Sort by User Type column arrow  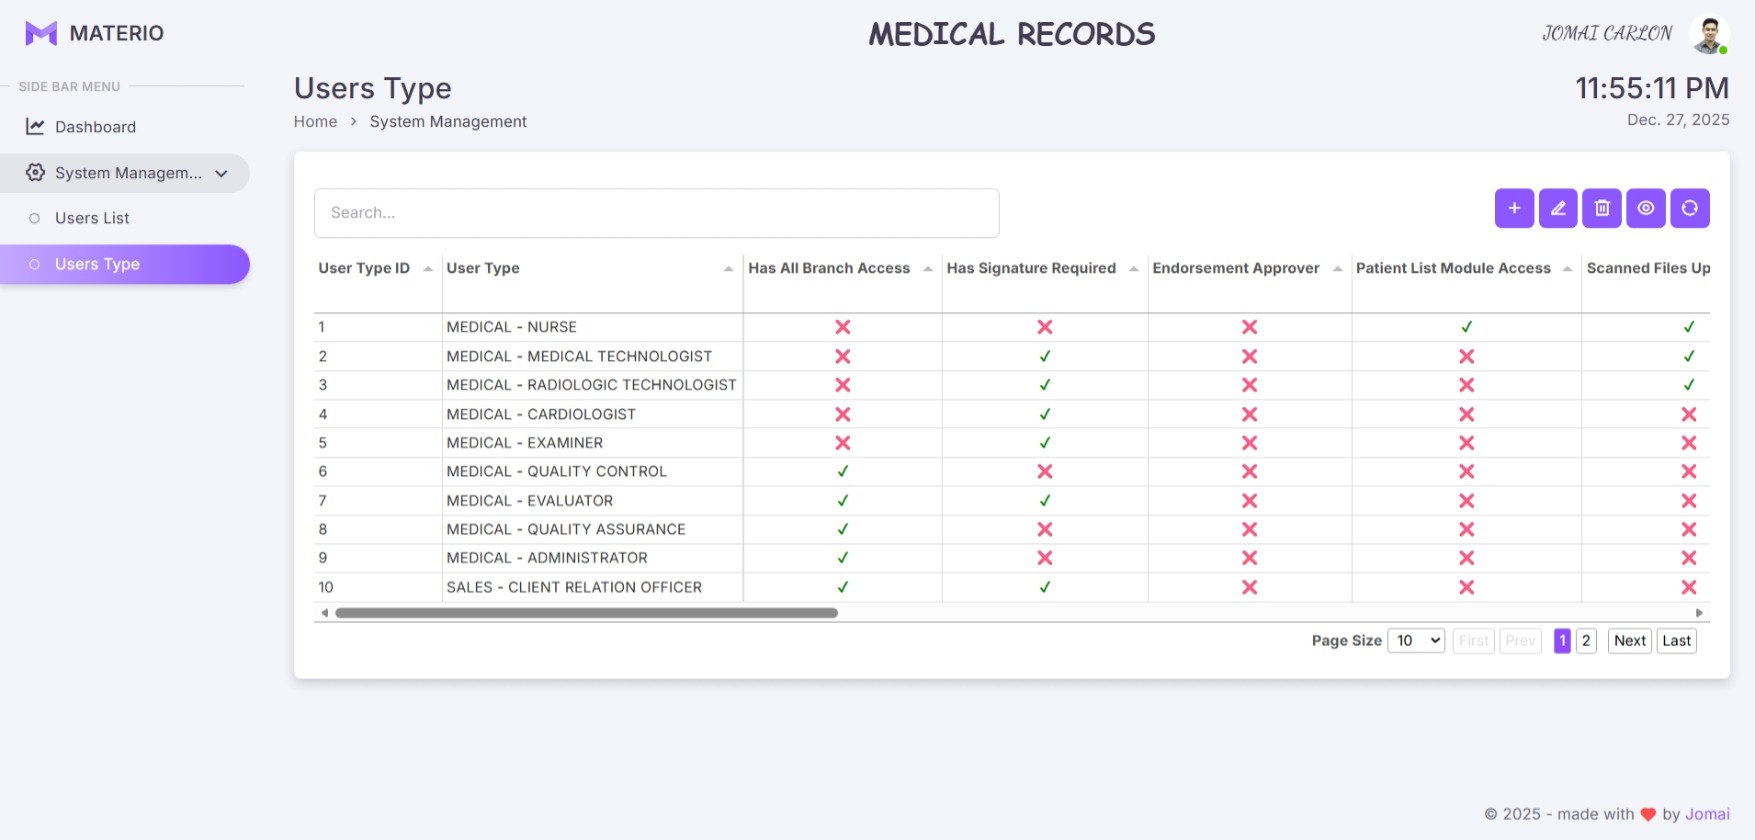pos(728,269)
